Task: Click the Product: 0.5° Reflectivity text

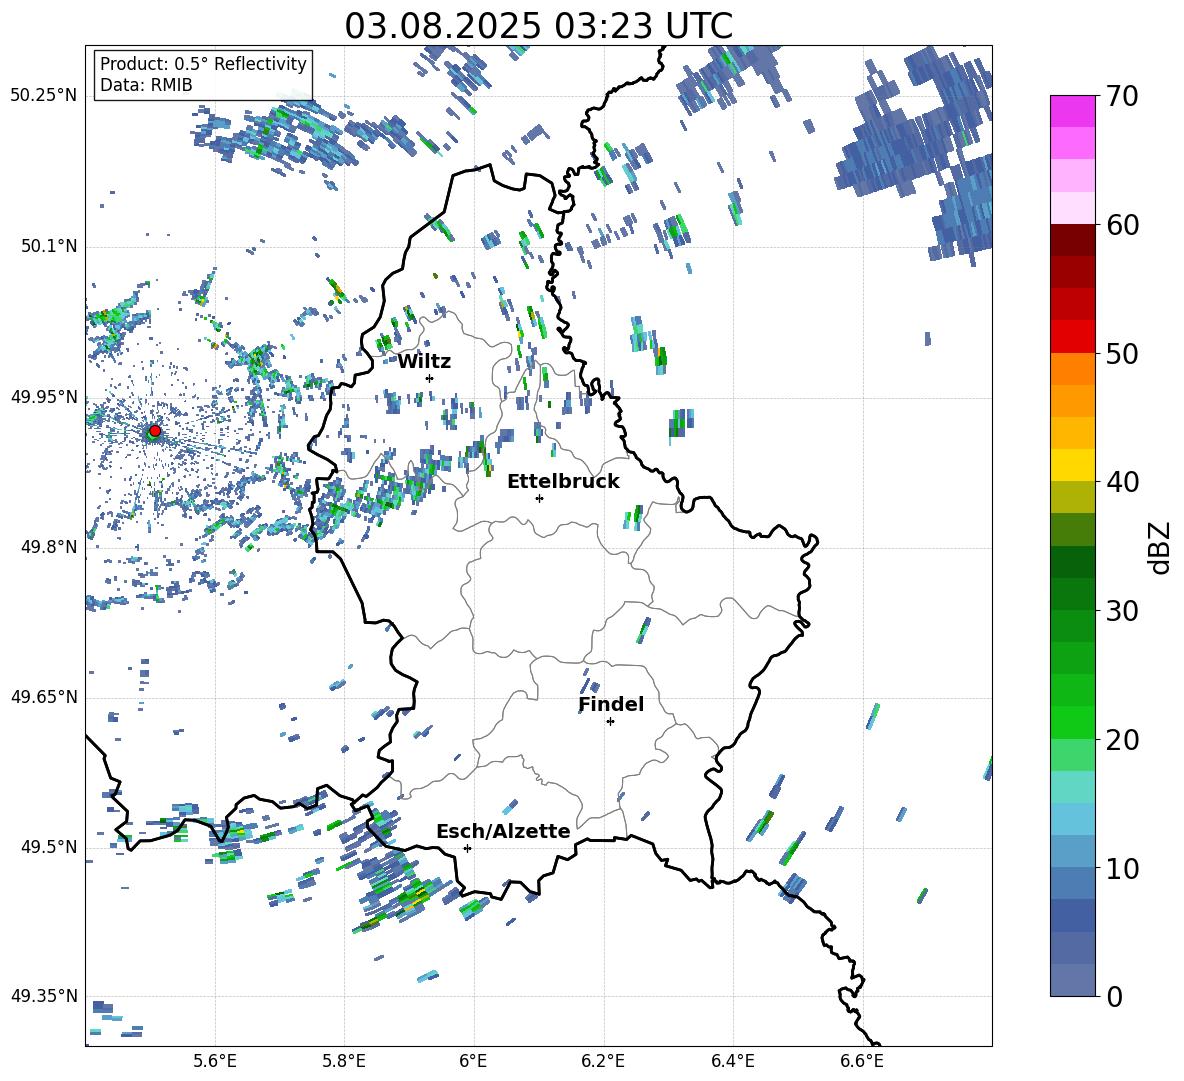Action: 203,63
